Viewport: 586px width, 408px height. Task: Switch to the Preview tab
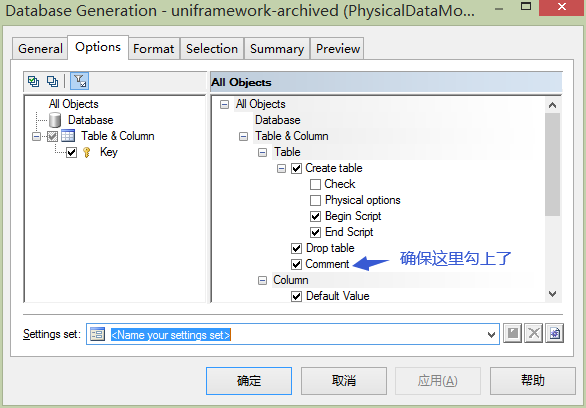(x=337, y=49)
